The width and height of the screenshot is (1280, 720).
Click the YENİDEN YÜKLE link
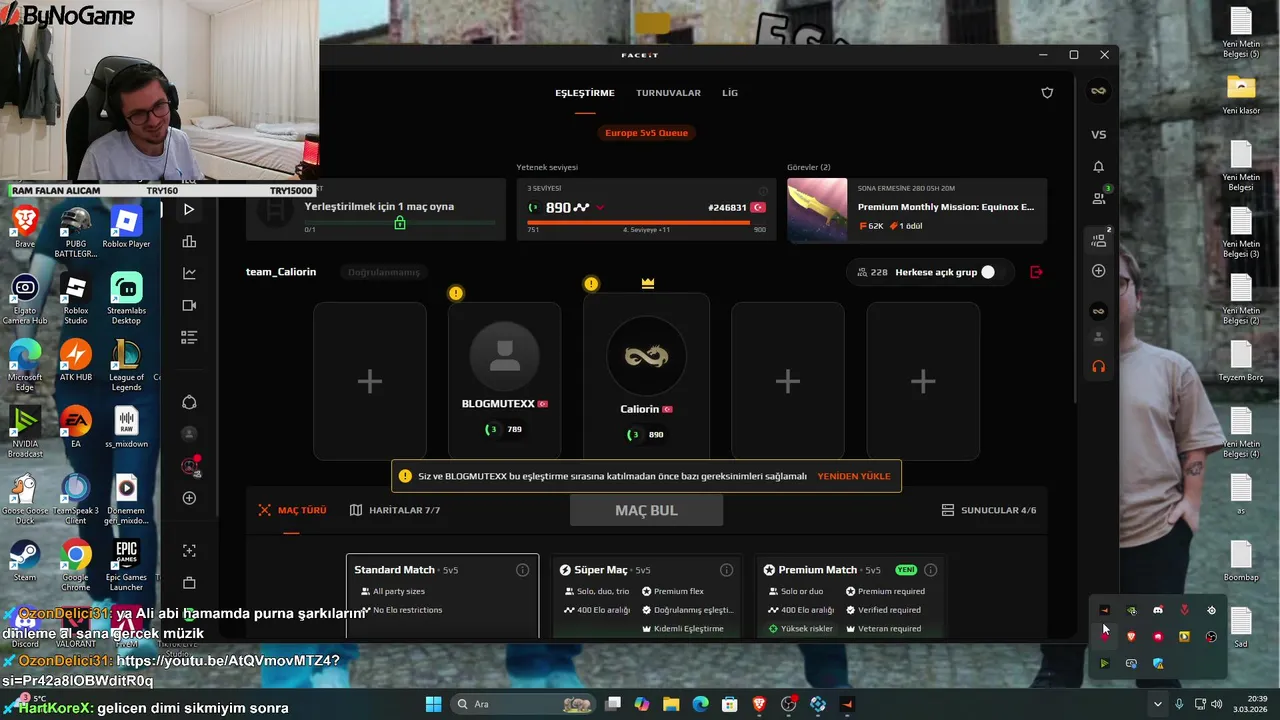coord(854,476)
